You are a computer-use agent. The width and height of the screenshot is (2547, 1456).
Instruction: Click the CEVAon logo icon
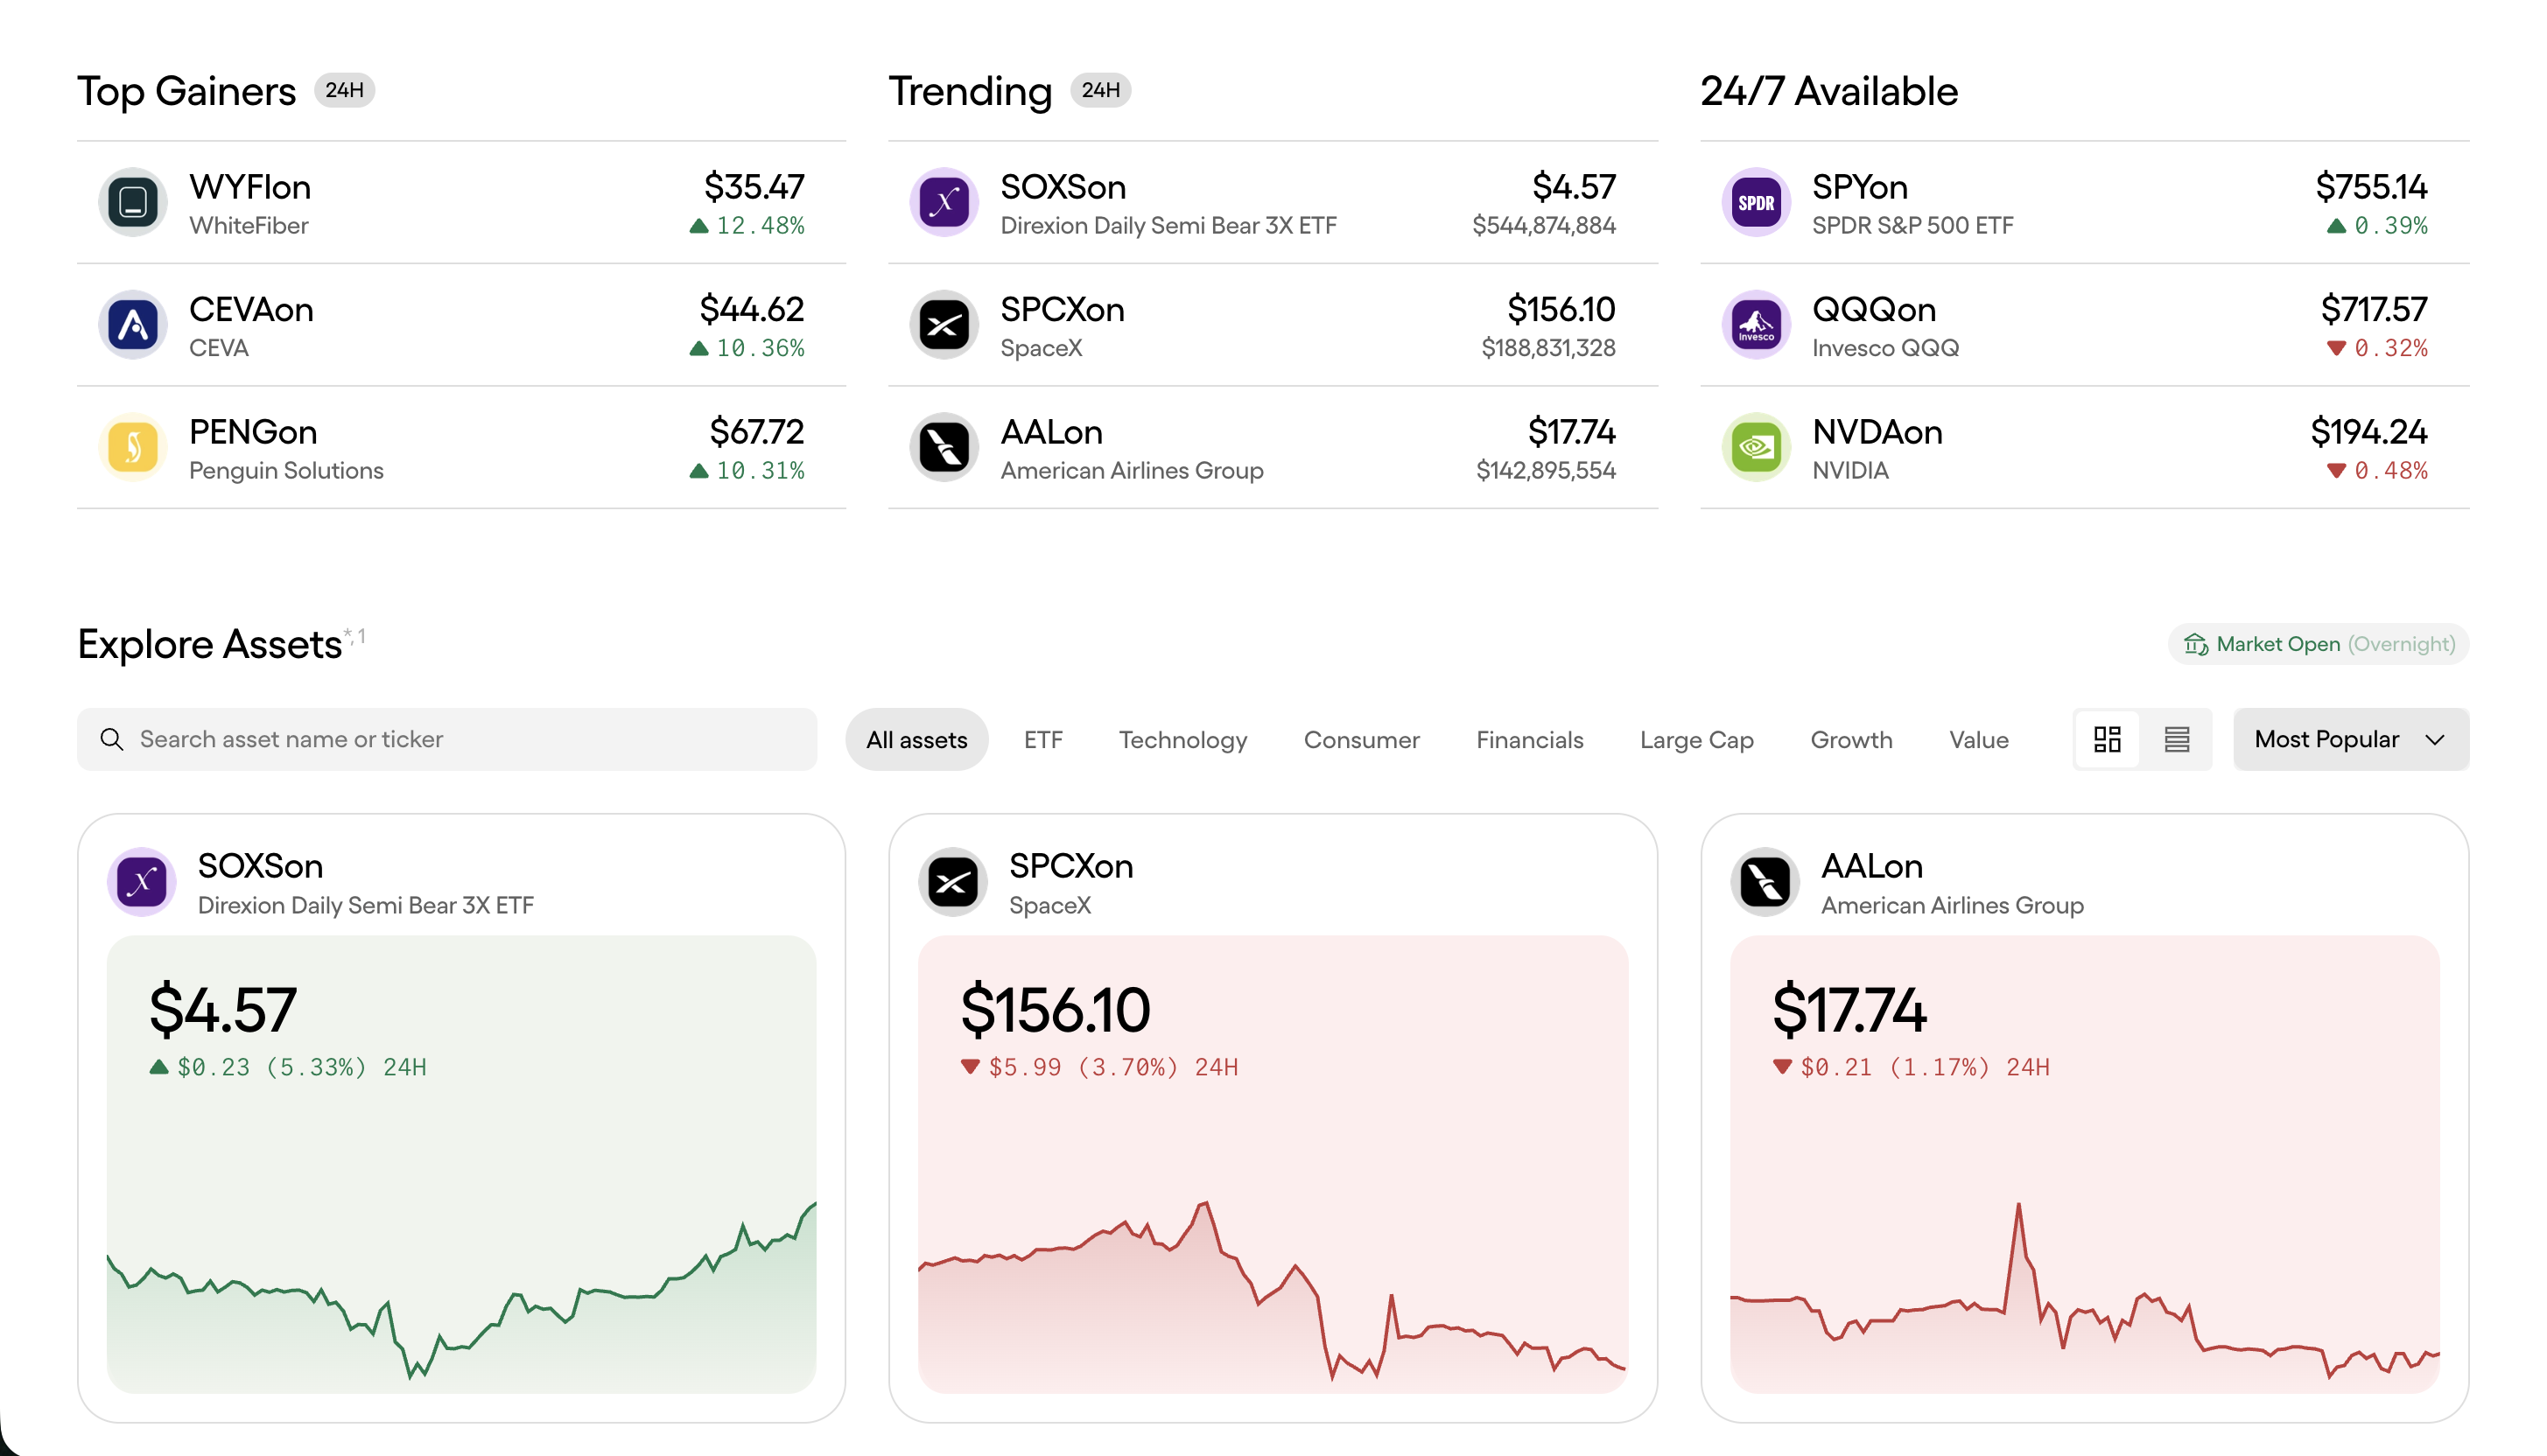click(x=133, y=325)
